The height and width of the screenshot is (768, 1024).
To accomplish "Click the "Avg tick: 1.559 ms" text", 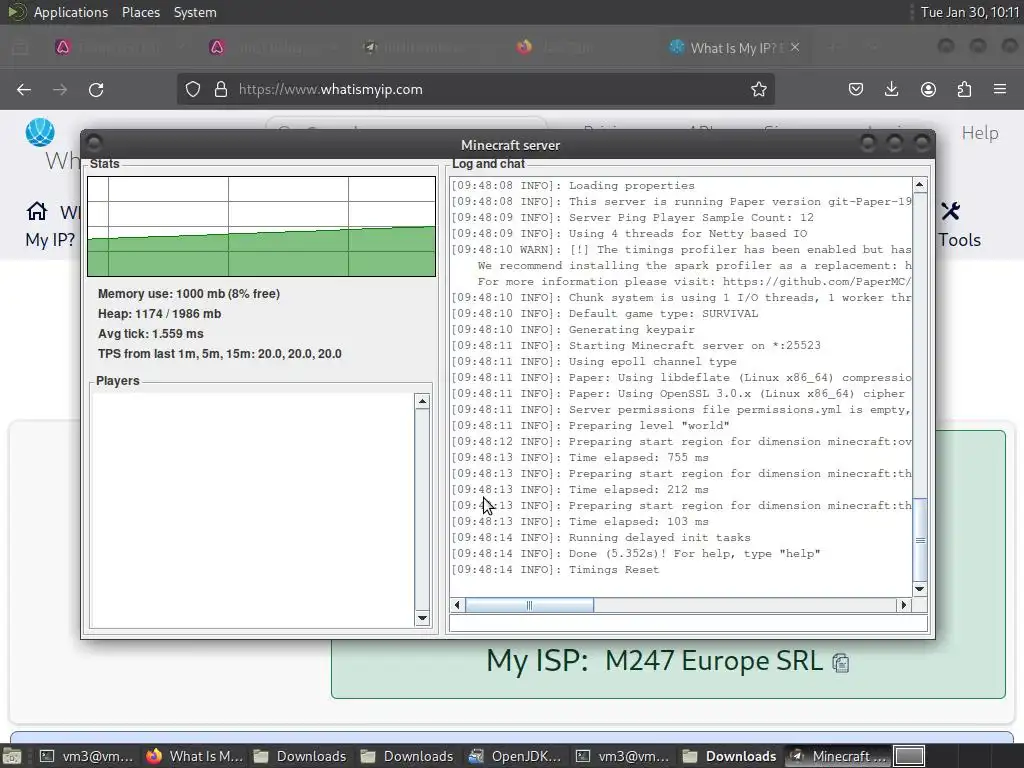I will pyautogui.click(x=150, y=334).
